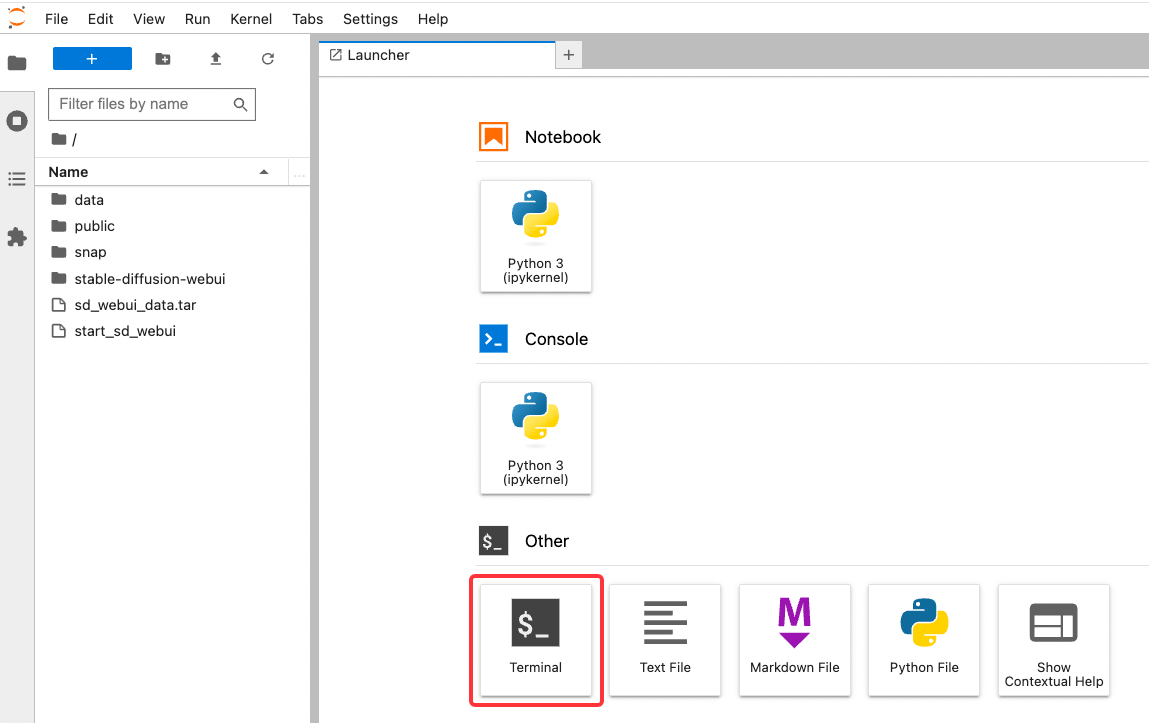Open the Edit menu

pyautogui.click(x=100, y=19)
